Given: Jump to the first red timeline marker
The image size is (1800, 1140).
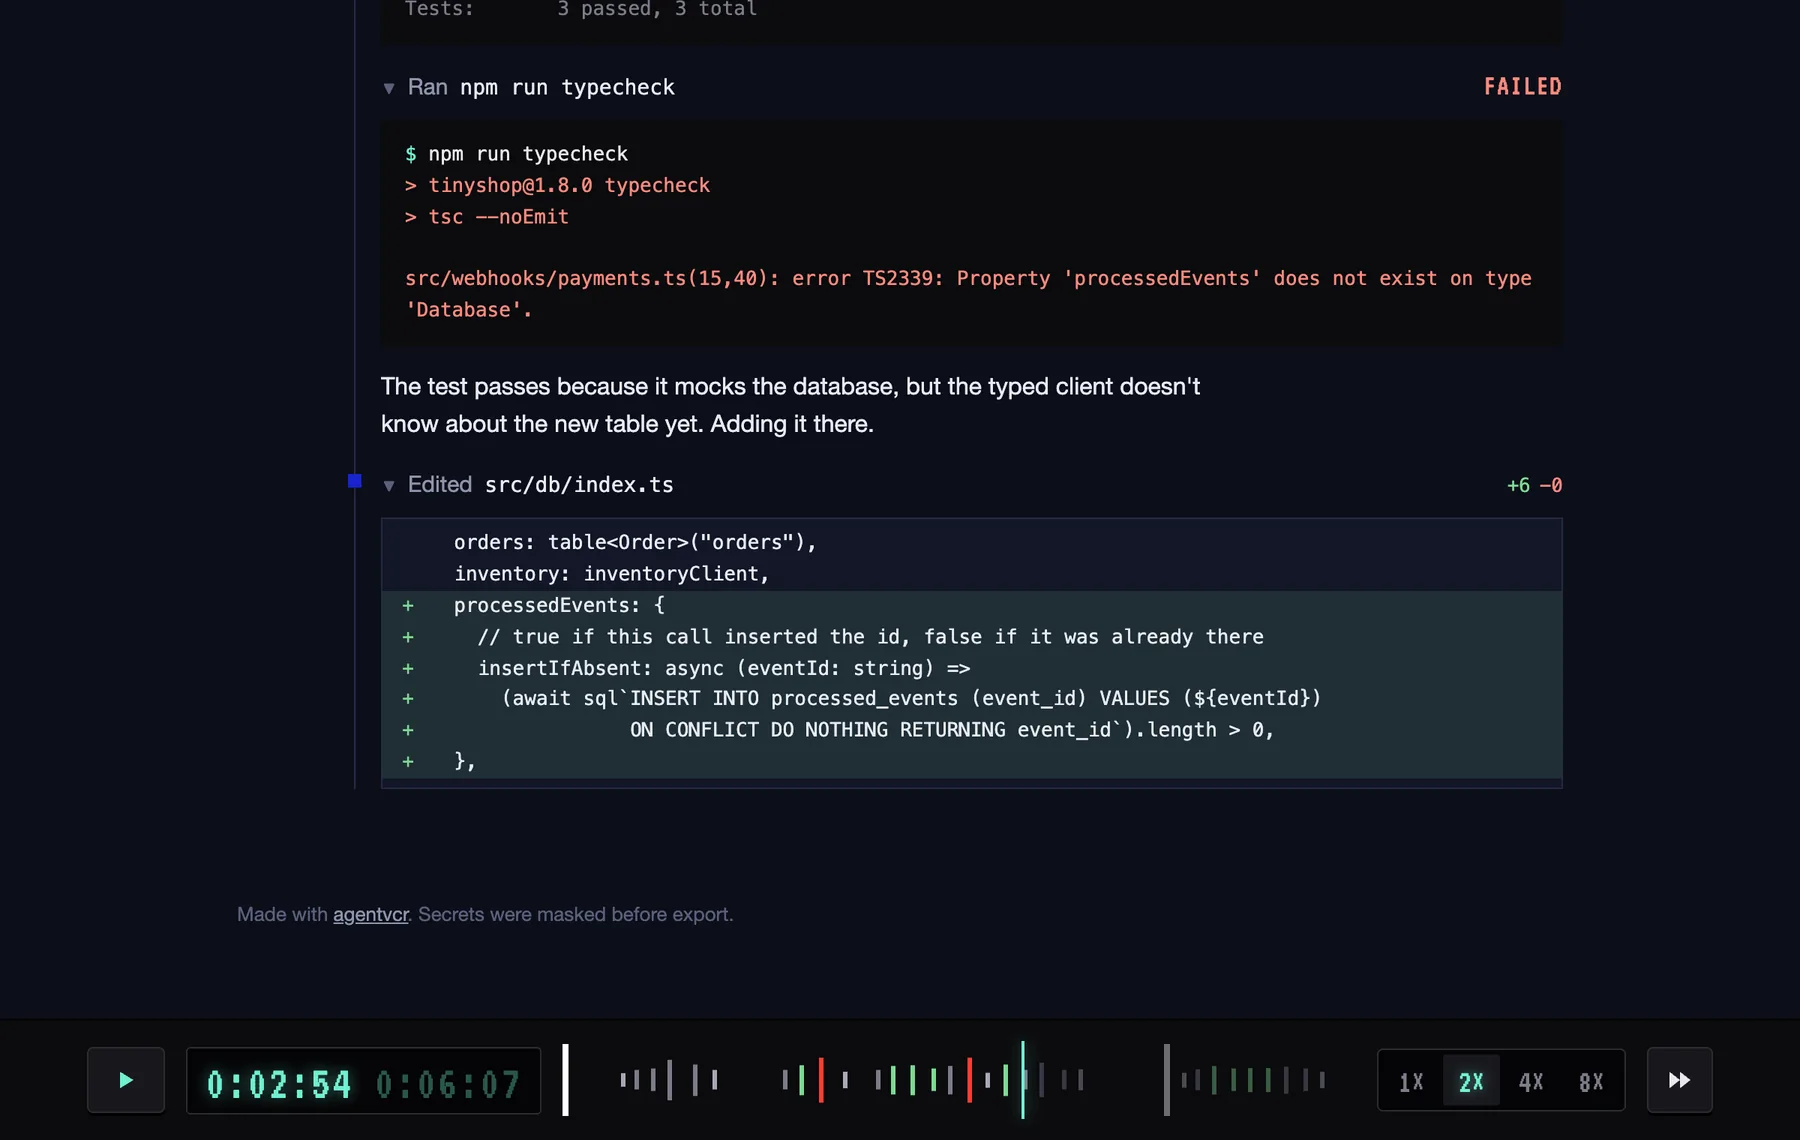Looking at the screenshot, I should tap(821, 1080).
